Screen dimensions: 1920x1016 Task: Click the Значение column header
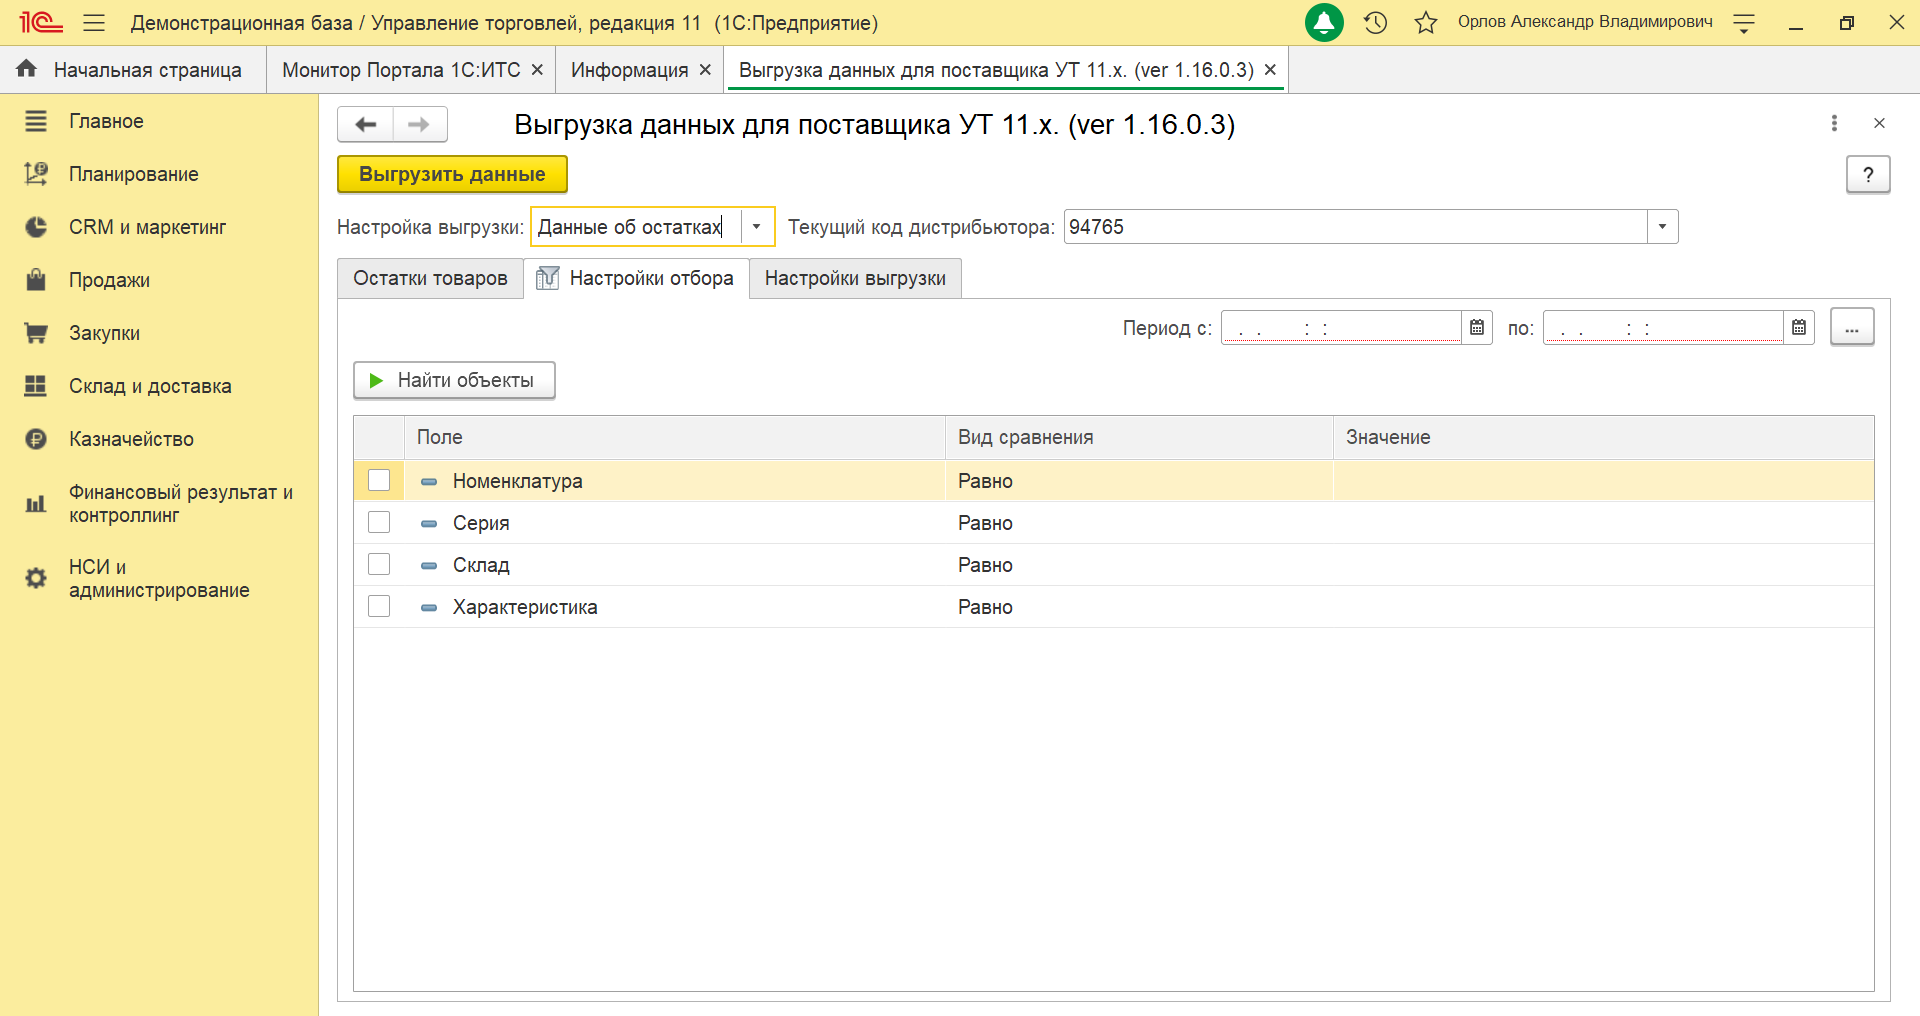[1604, 437]
